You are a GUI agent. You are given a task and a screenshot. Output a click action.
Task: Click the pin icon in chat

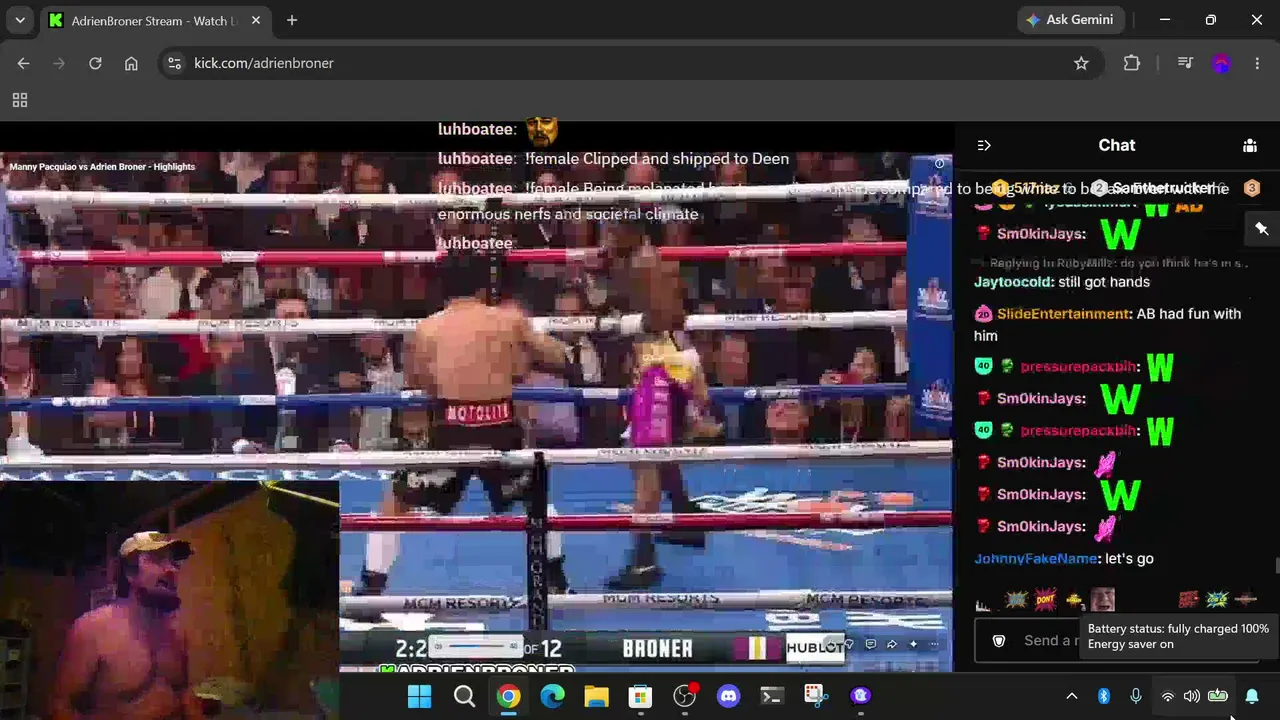(1262, 229)
